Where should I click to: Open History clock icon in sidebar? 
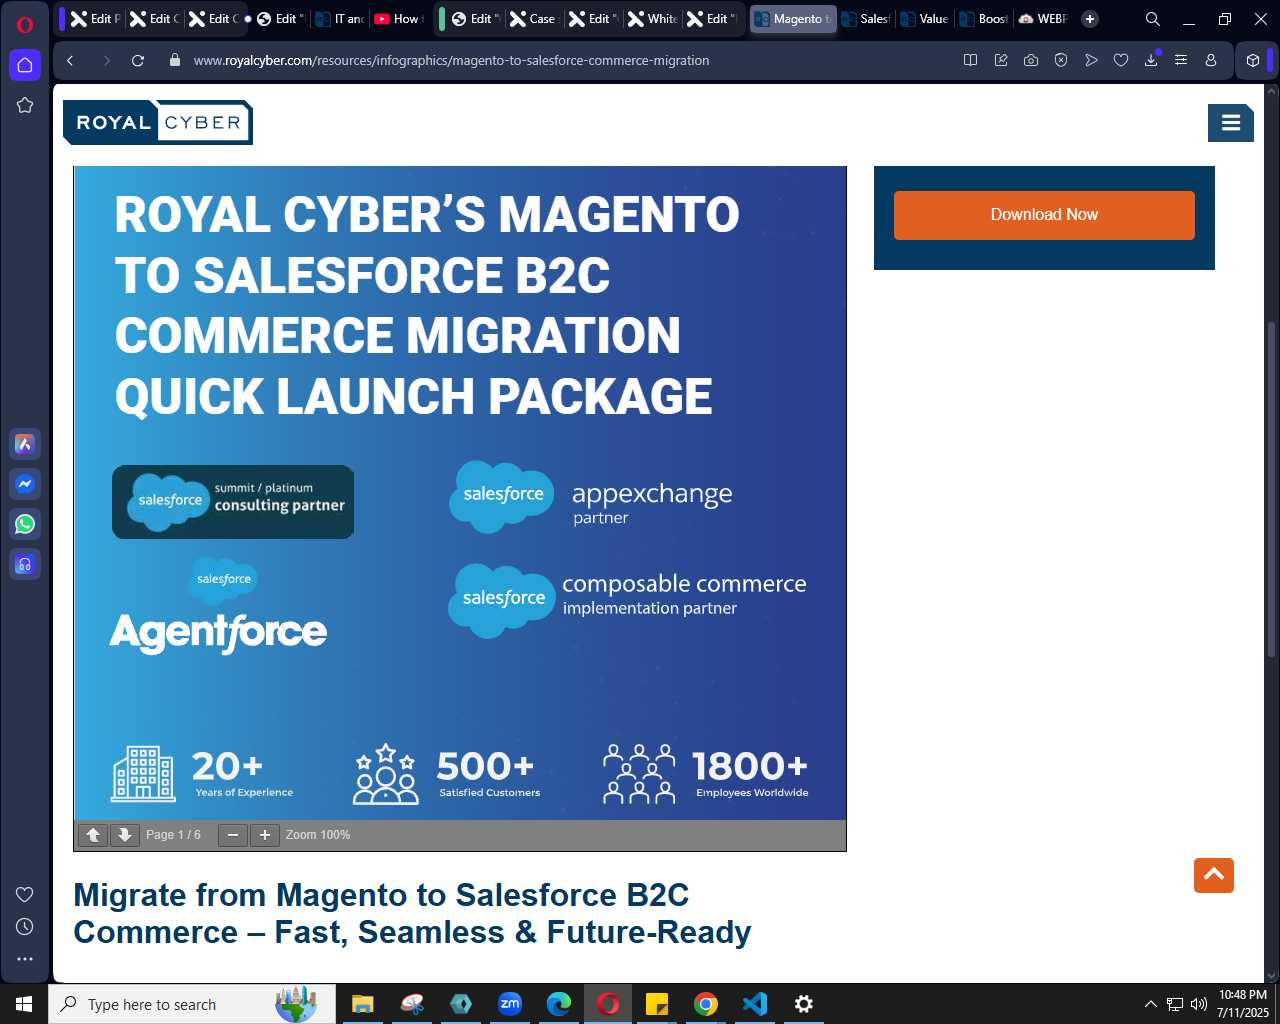pyautogui.click(x=25, y=927)
